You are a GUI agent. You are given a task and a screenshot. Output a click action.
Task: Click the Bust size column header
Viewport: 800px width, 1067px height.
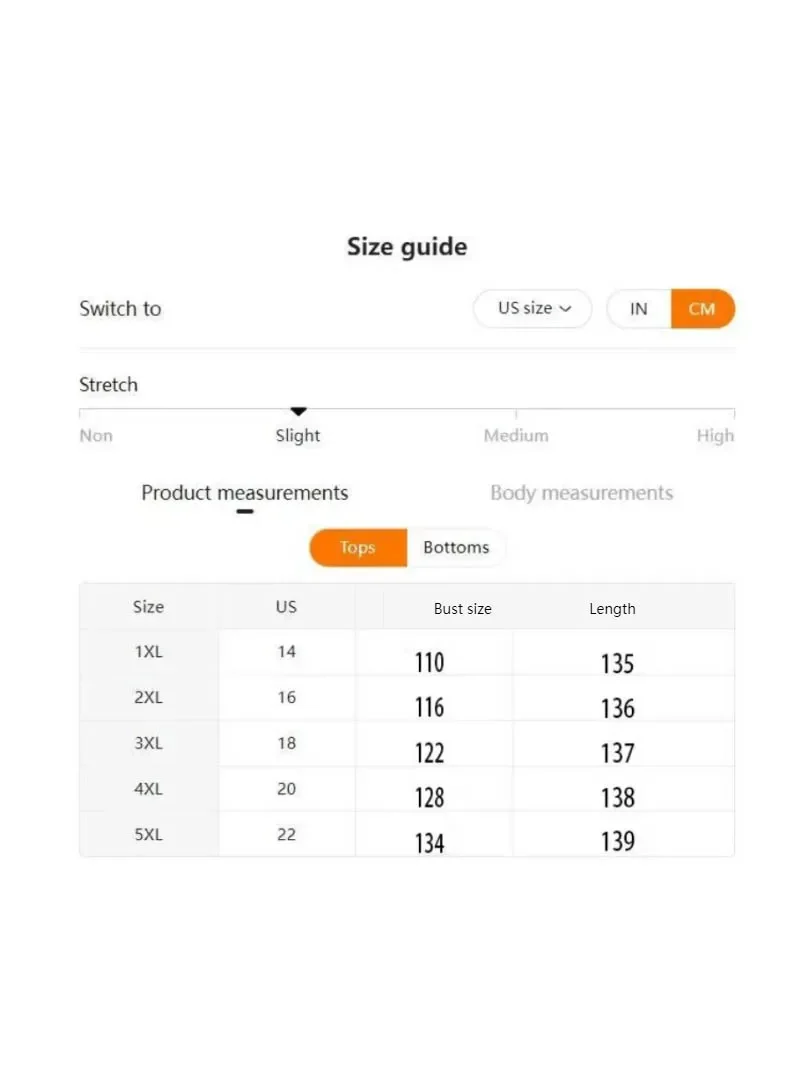click(463, 609)
